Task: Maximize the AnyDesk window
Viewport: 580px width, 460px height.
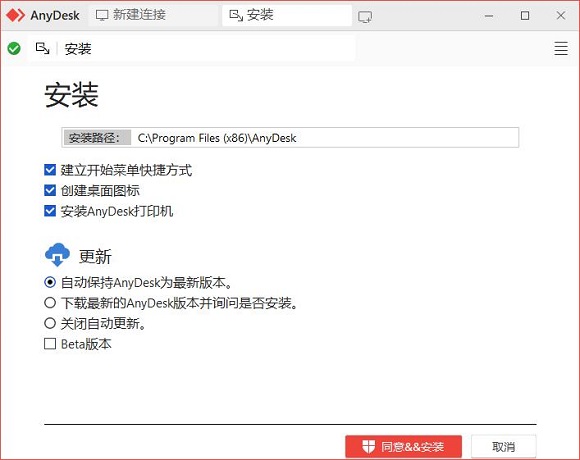Action: [525, 16]
